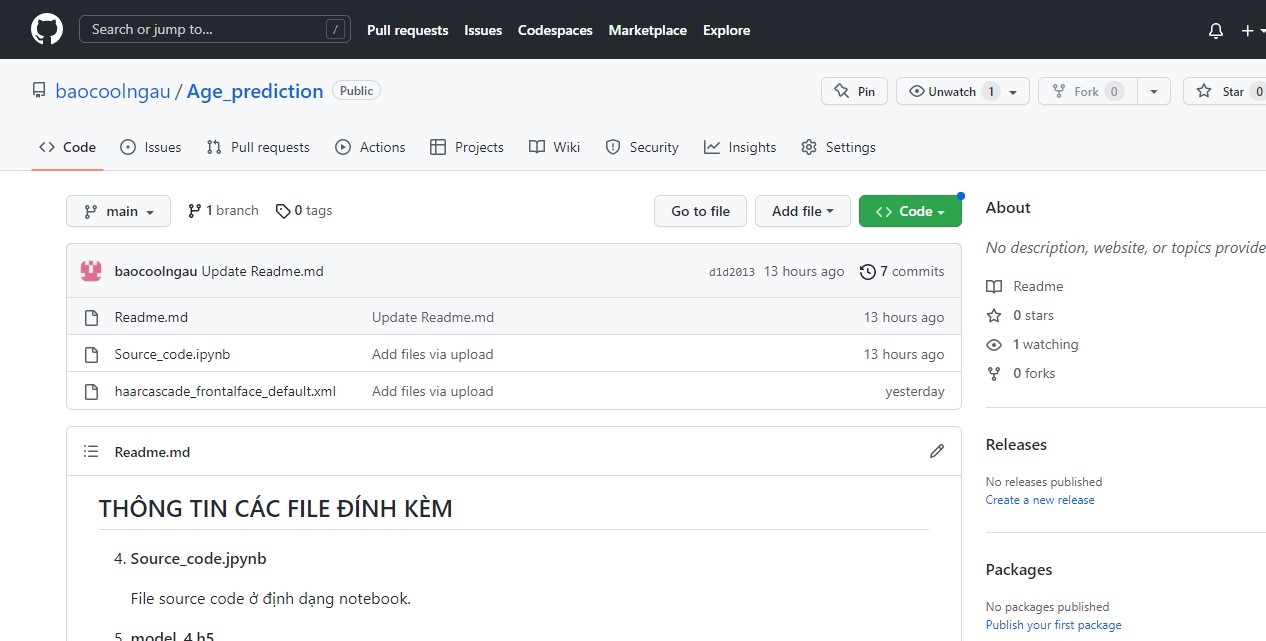Open the Add file dropdown
The image size is (1266, 641).
(803, 211)
